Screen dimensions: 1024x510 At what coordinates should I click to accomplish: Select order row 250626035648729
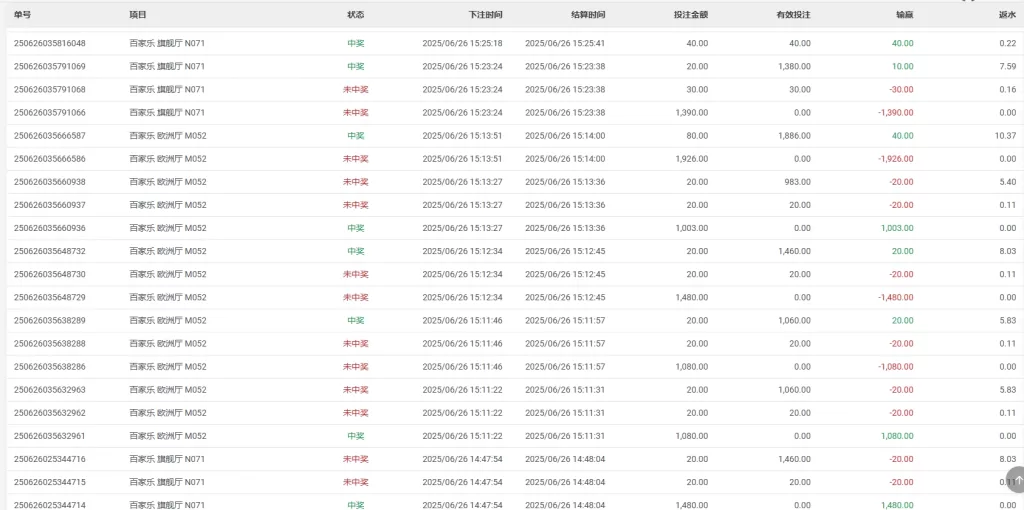point(512,297)
